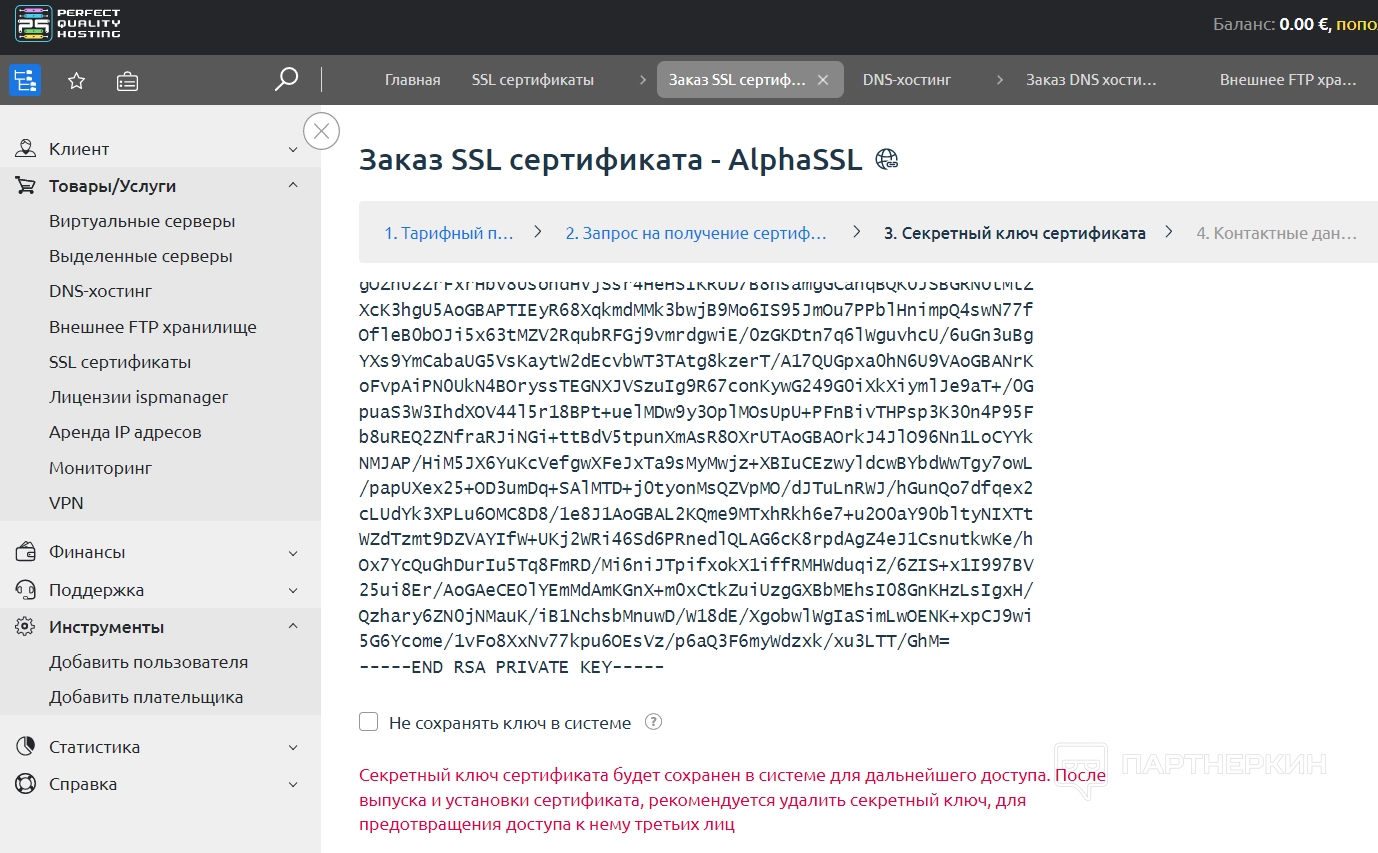Click the Клиент person icon

[26, 149]
